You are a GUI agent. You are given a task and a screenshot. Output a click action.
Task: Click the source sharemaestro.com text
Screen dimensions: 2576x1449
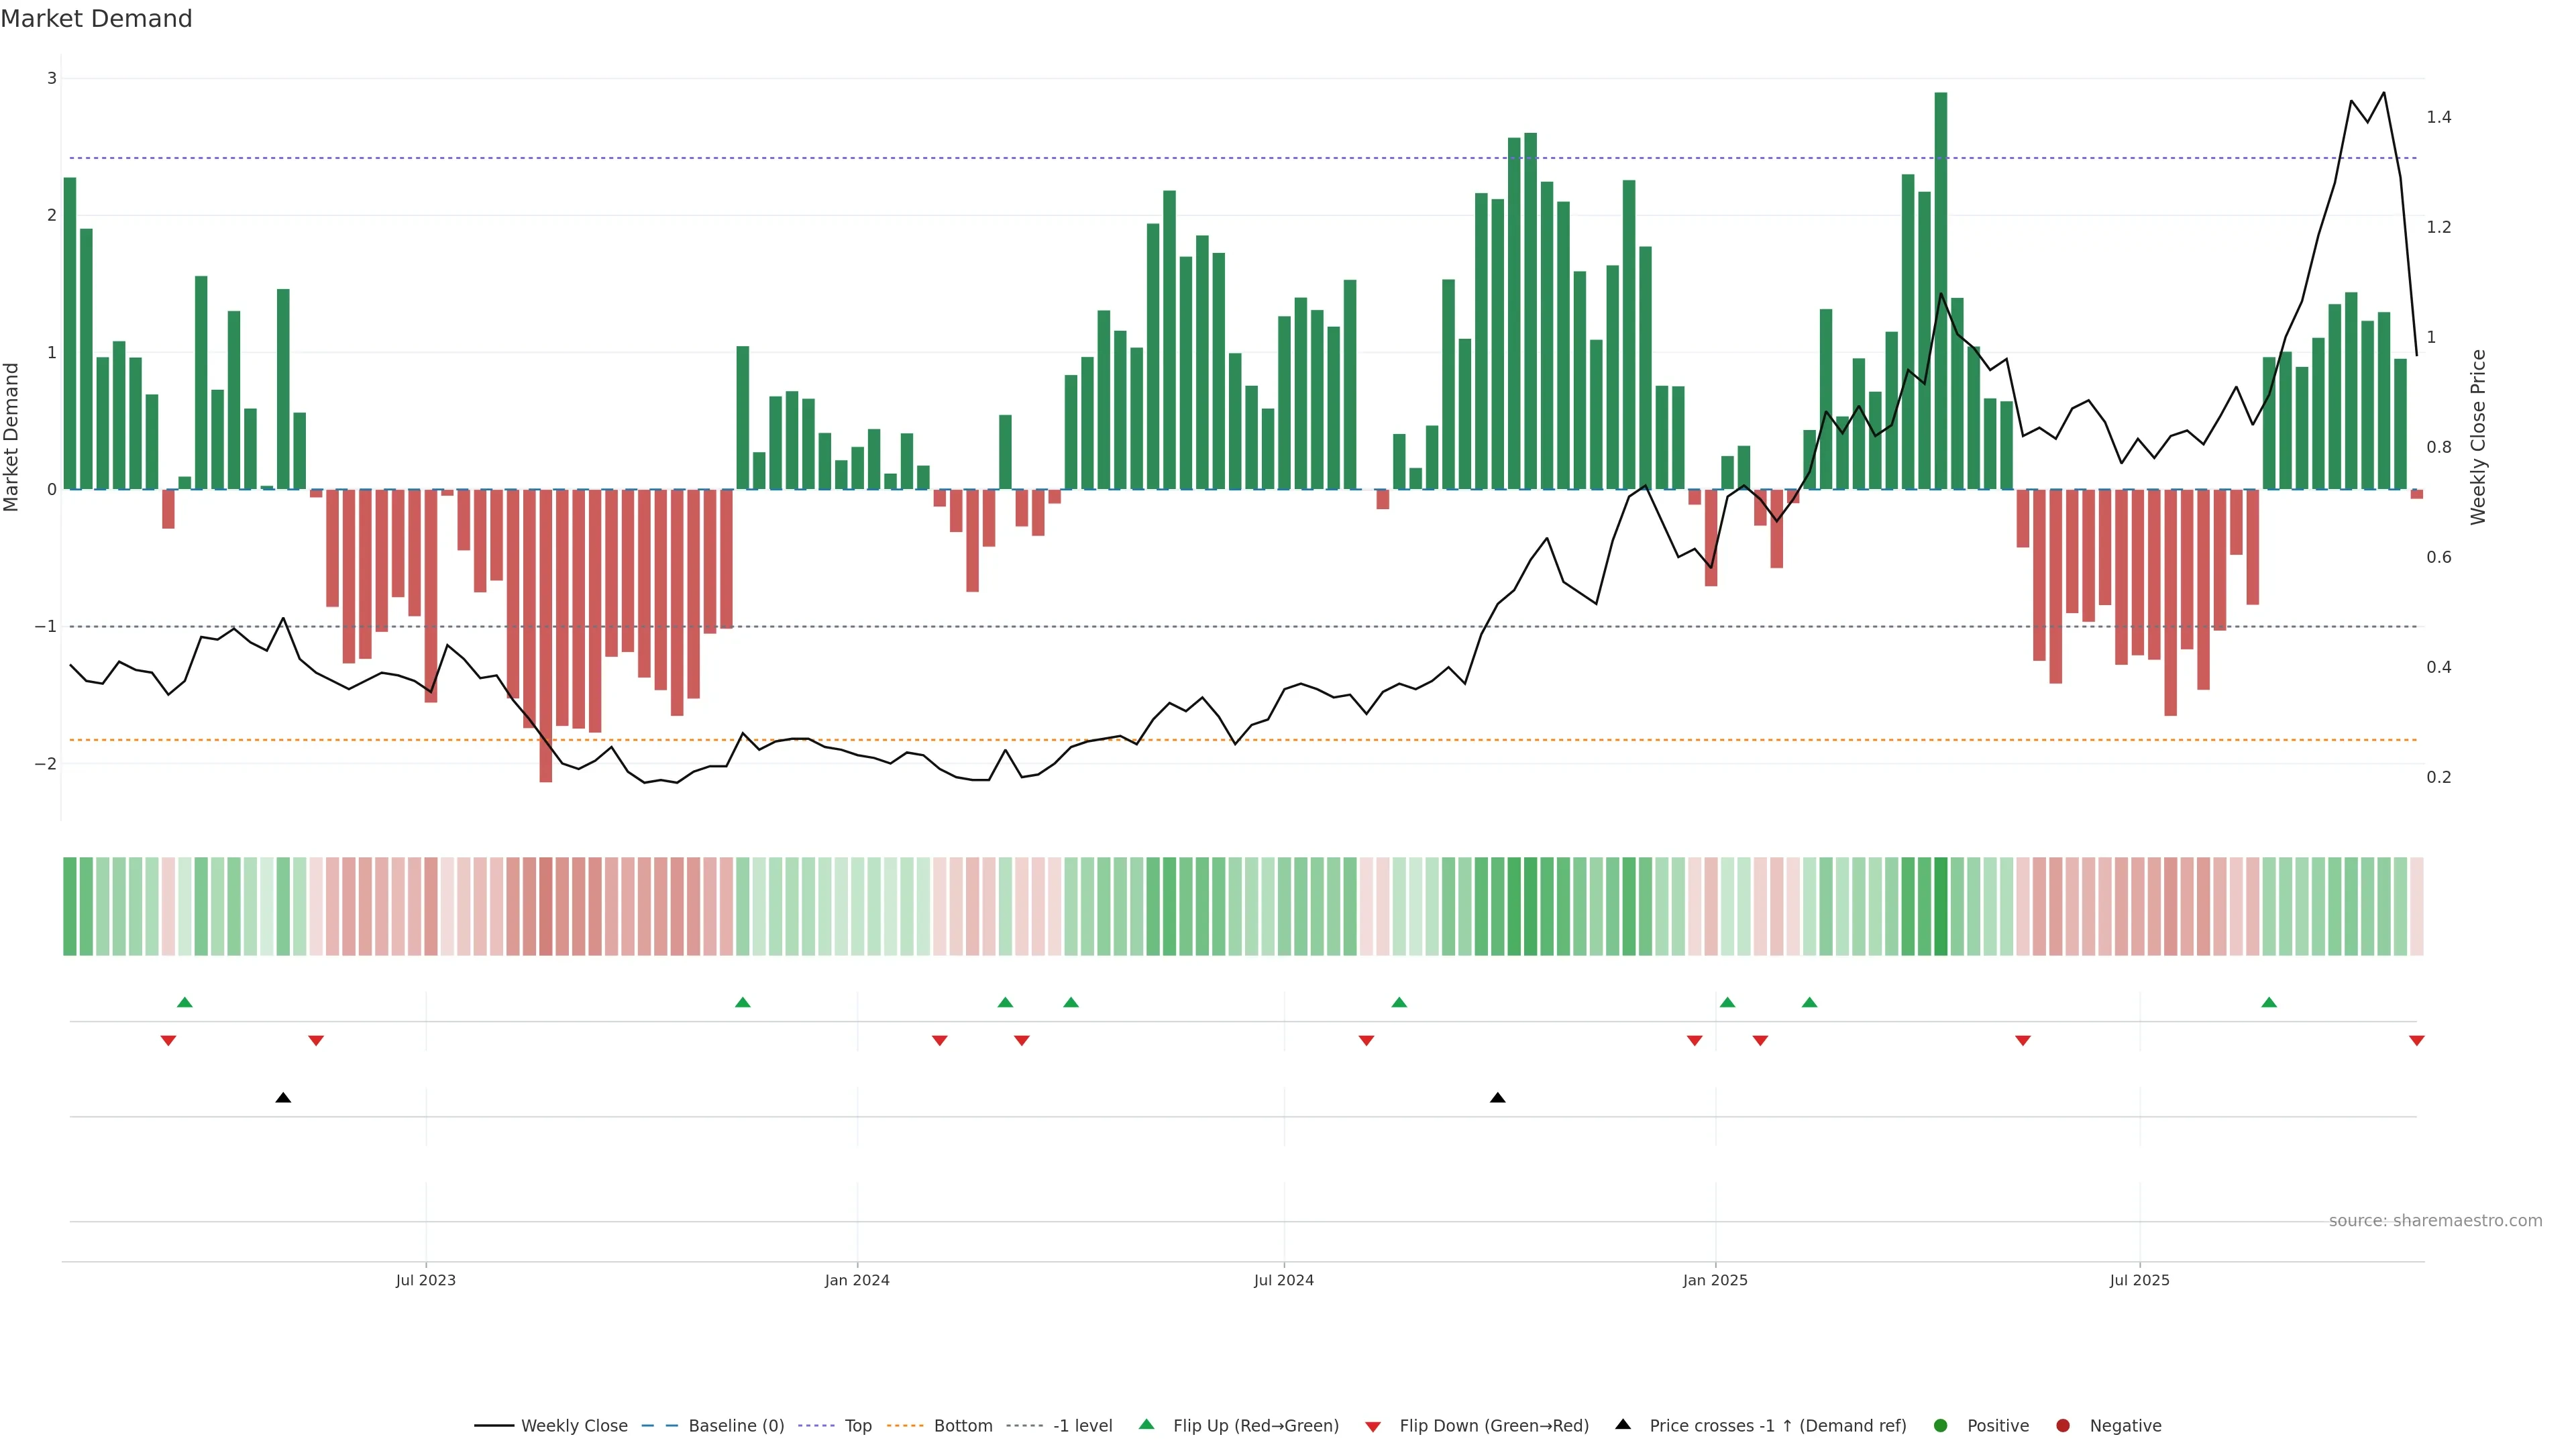[2435, 1221]
